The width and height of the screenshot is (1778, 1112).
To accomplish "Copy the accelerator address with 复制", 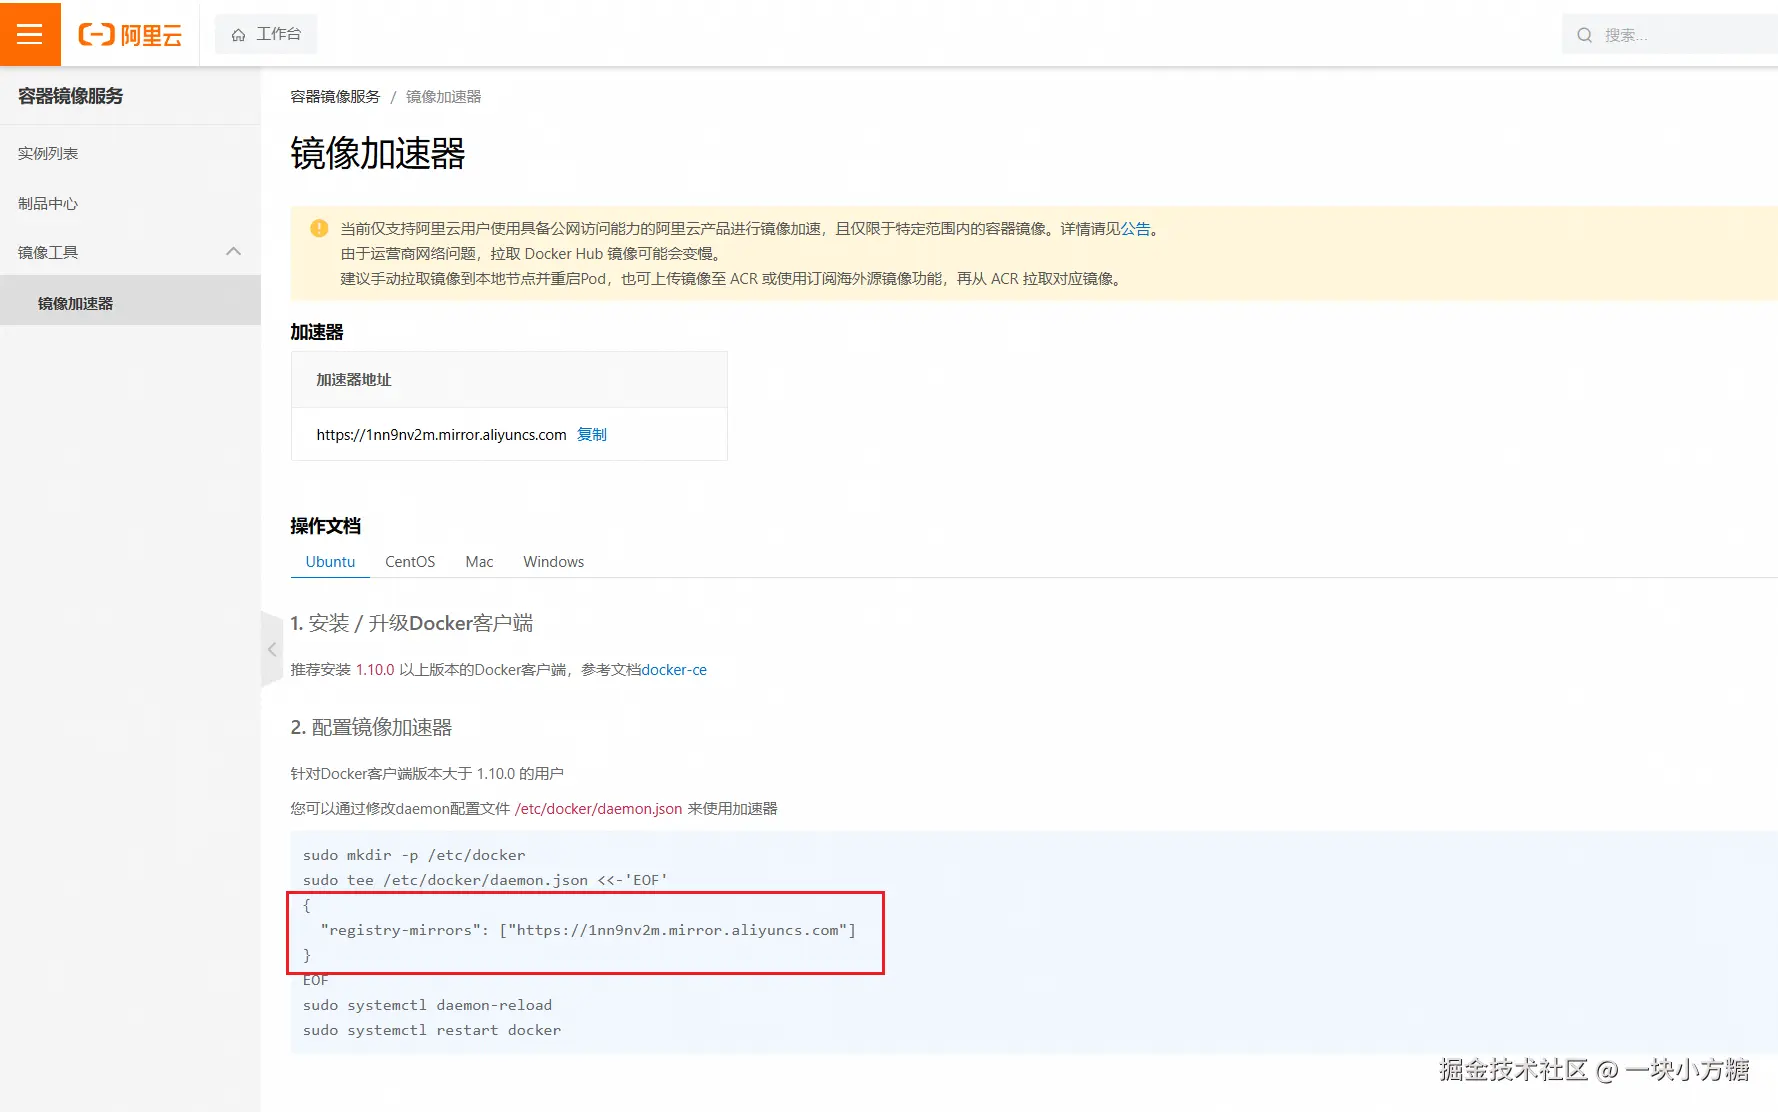I will coord(592,434).
